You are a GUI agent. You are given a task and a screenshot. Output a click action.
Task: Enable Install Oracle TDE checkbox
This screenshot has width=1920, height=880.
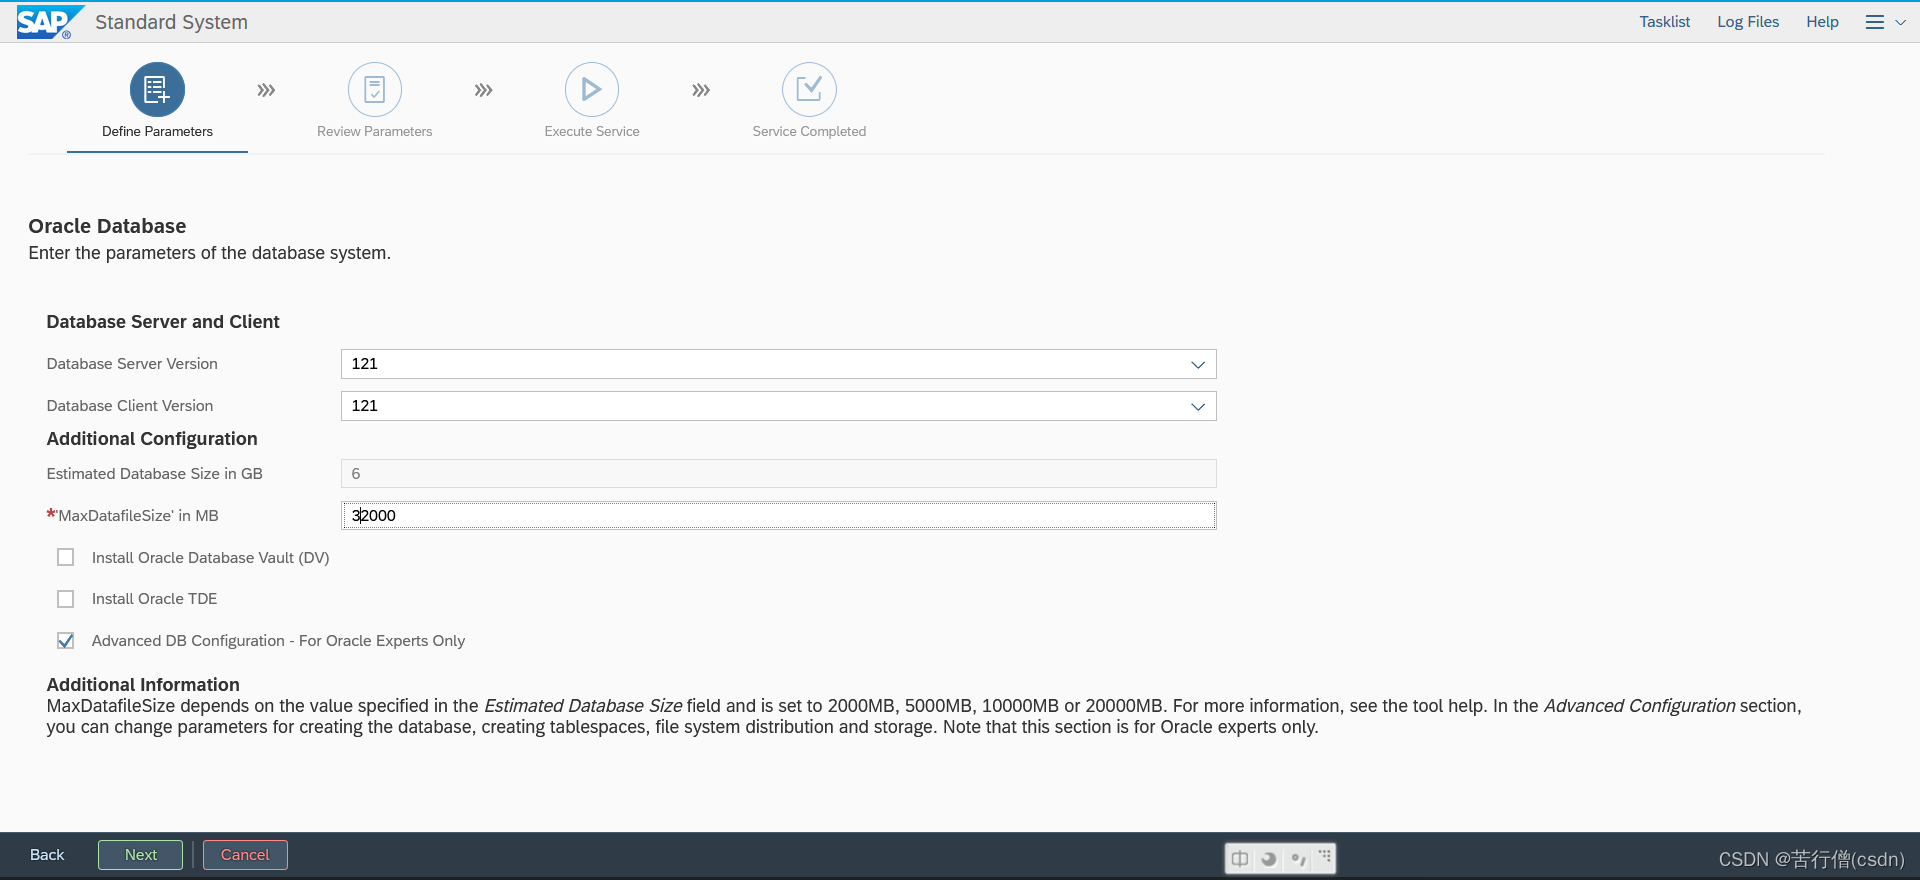66,599
